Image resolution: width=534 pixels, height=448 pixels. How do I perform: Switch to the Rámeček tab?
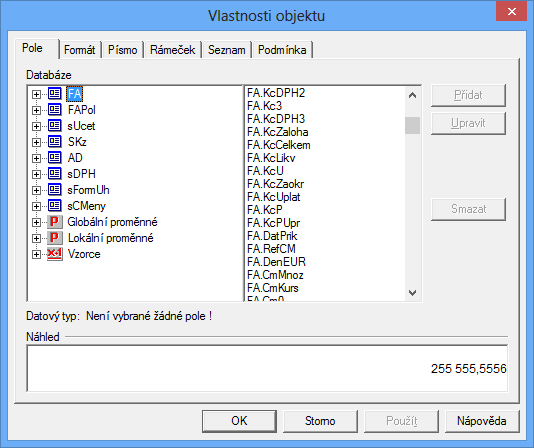tap(173, 50)
